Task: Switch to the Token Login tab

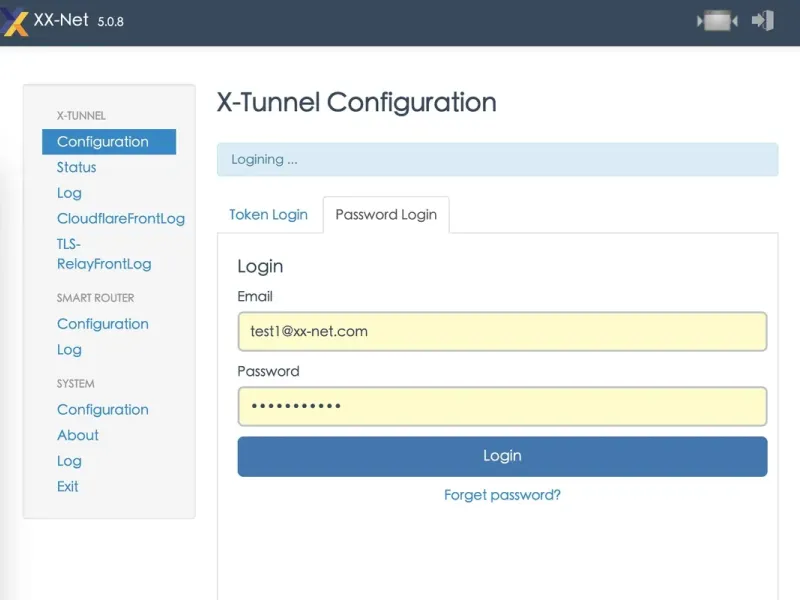Action: pos(268,215)
